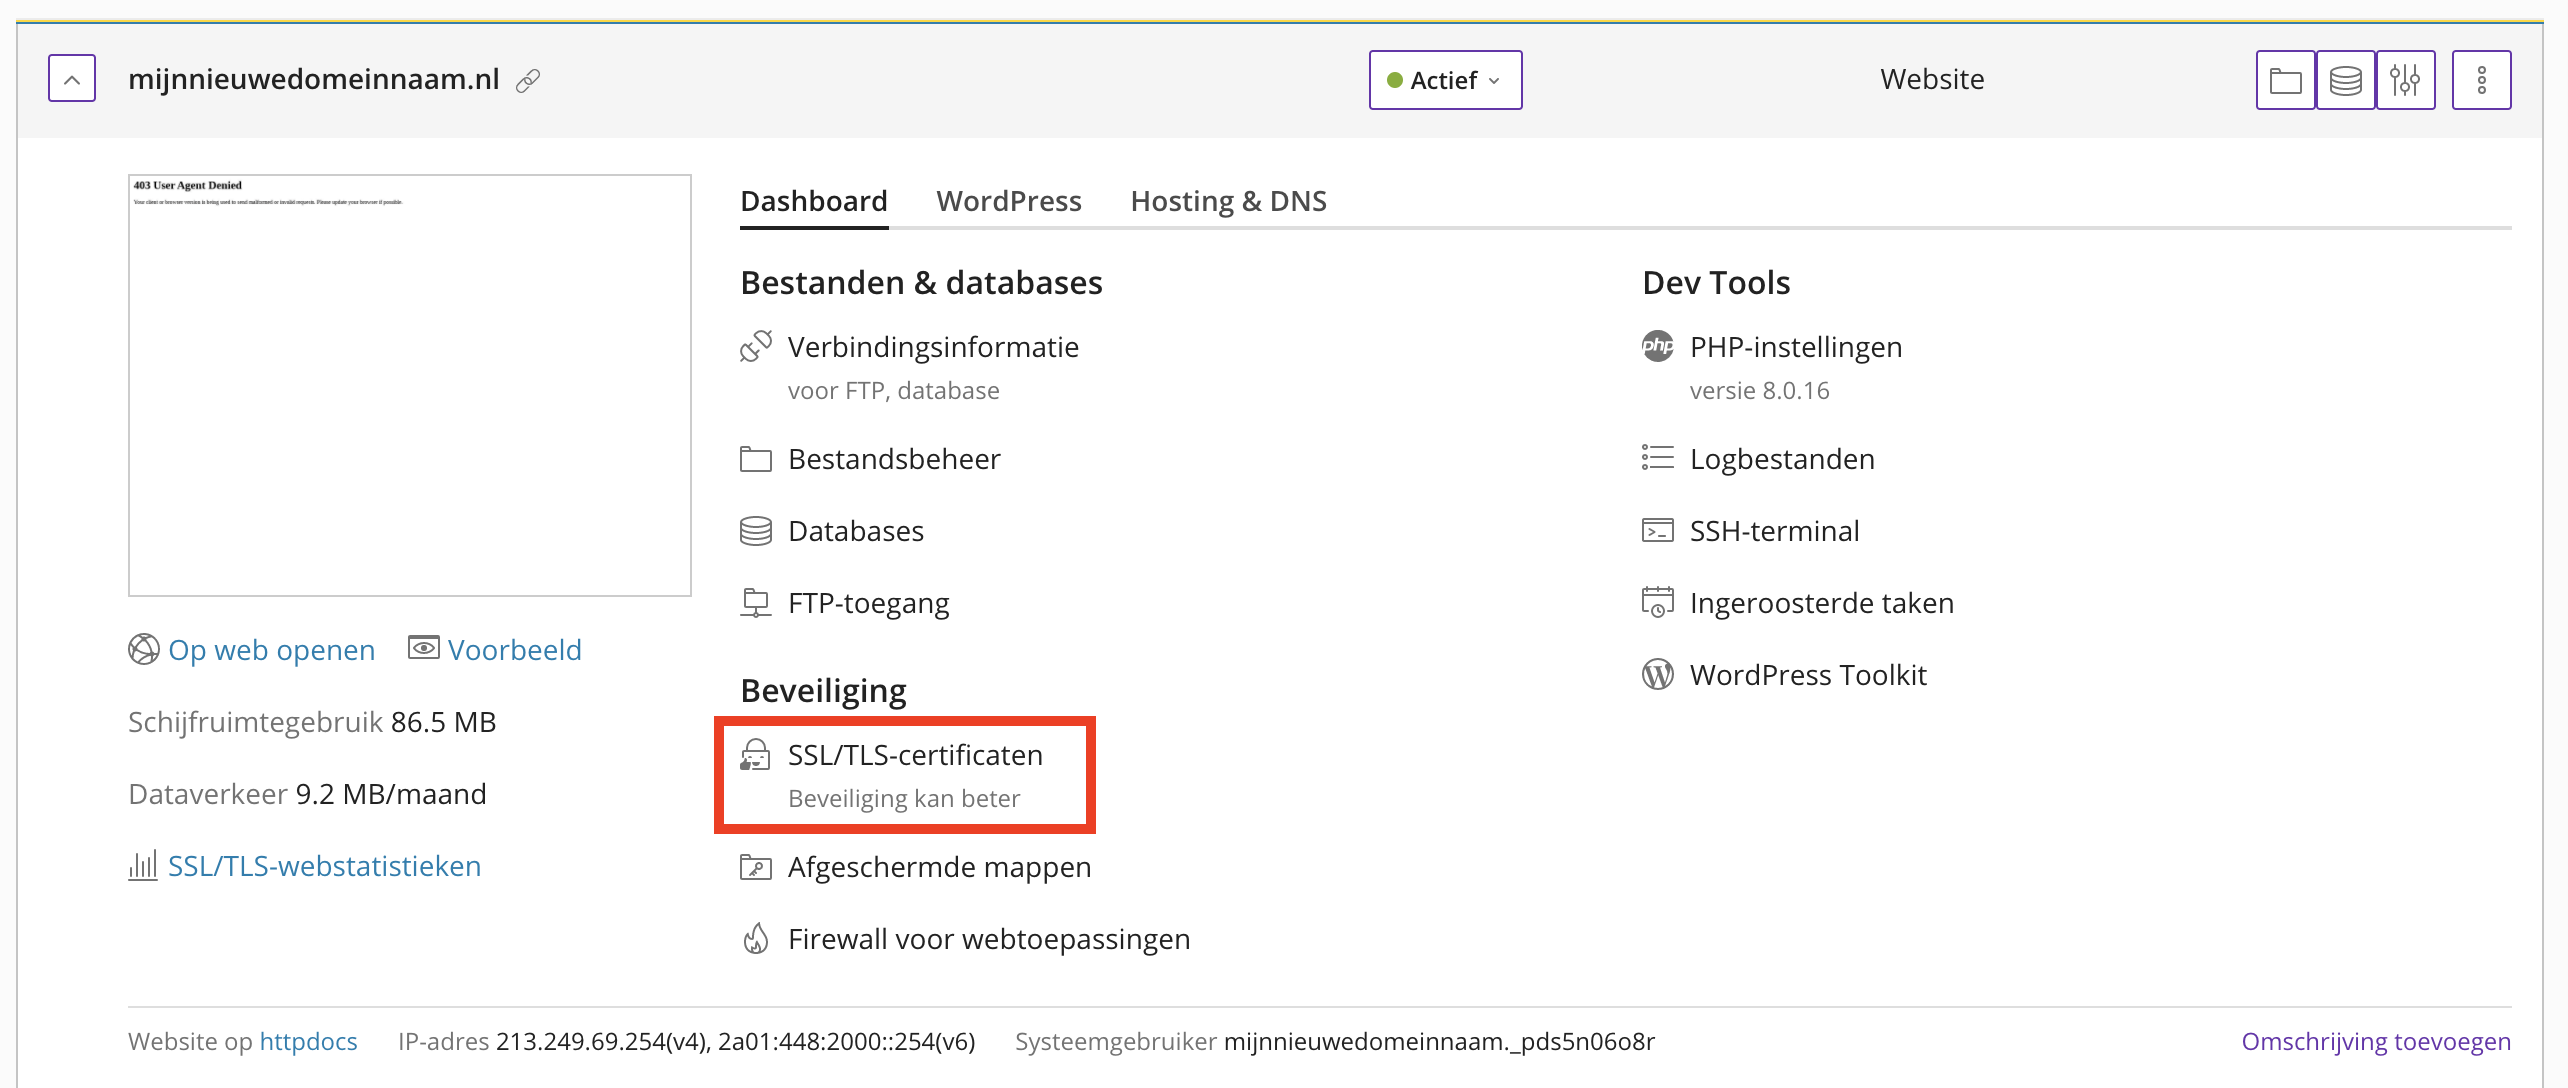This screenshot has width=2568, height=1088.
Task: Open the httpdocs folder link
Action: (x=308, y=1041)
